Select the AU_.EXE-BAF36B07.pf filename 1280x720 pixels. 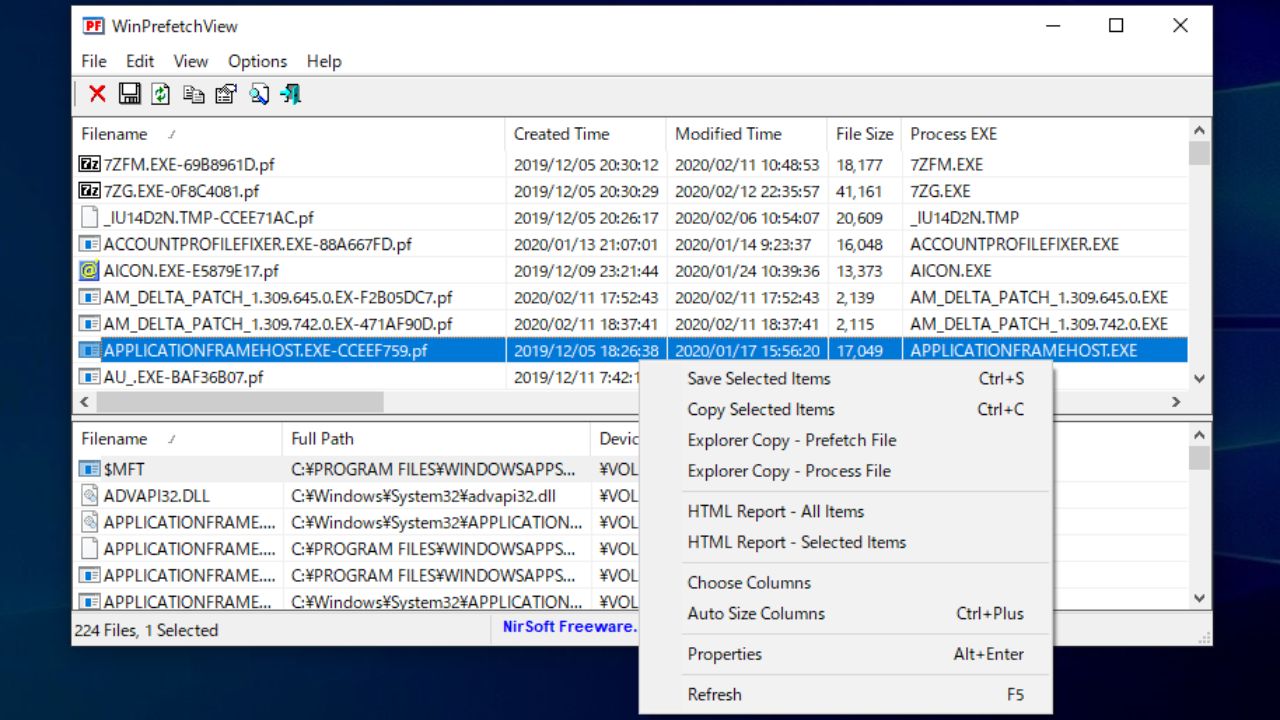click(x=184, y=377)
